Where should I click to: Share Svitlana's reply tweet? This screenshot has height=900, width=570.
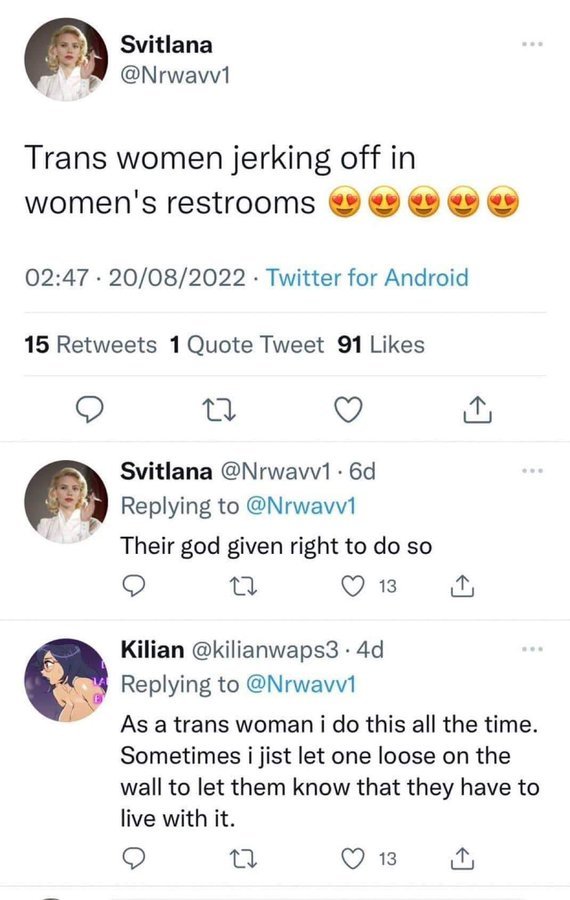462,586
